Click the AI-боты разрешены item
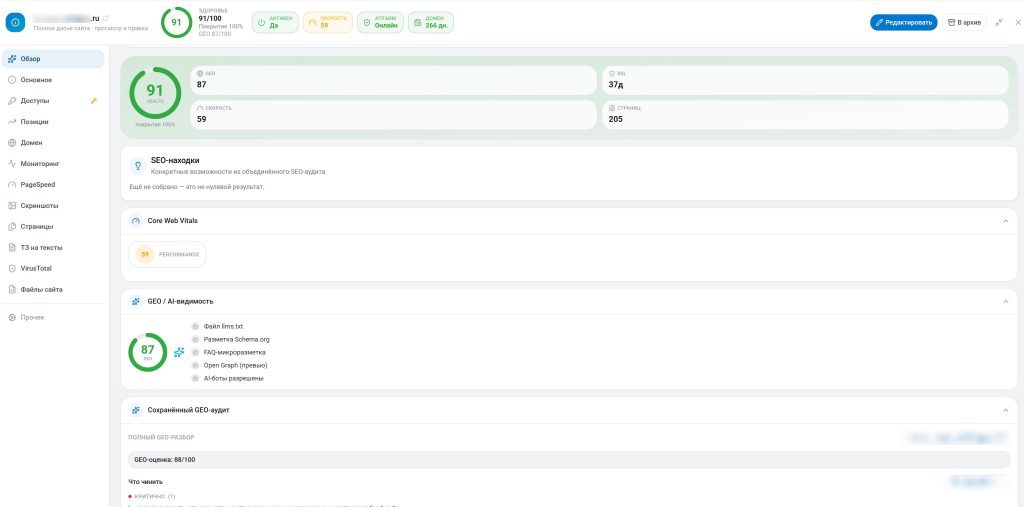This screenshot has width=1024, height=507. pos(228,378)
